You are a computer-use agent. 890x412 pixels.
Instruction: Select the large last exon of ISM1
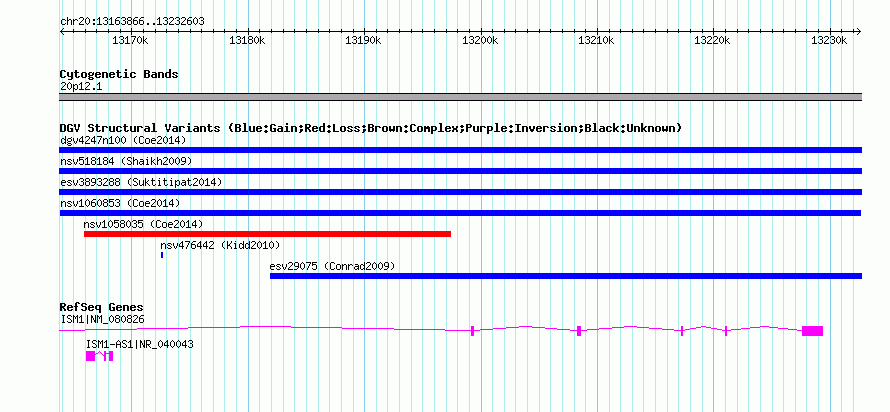point(812,331)
